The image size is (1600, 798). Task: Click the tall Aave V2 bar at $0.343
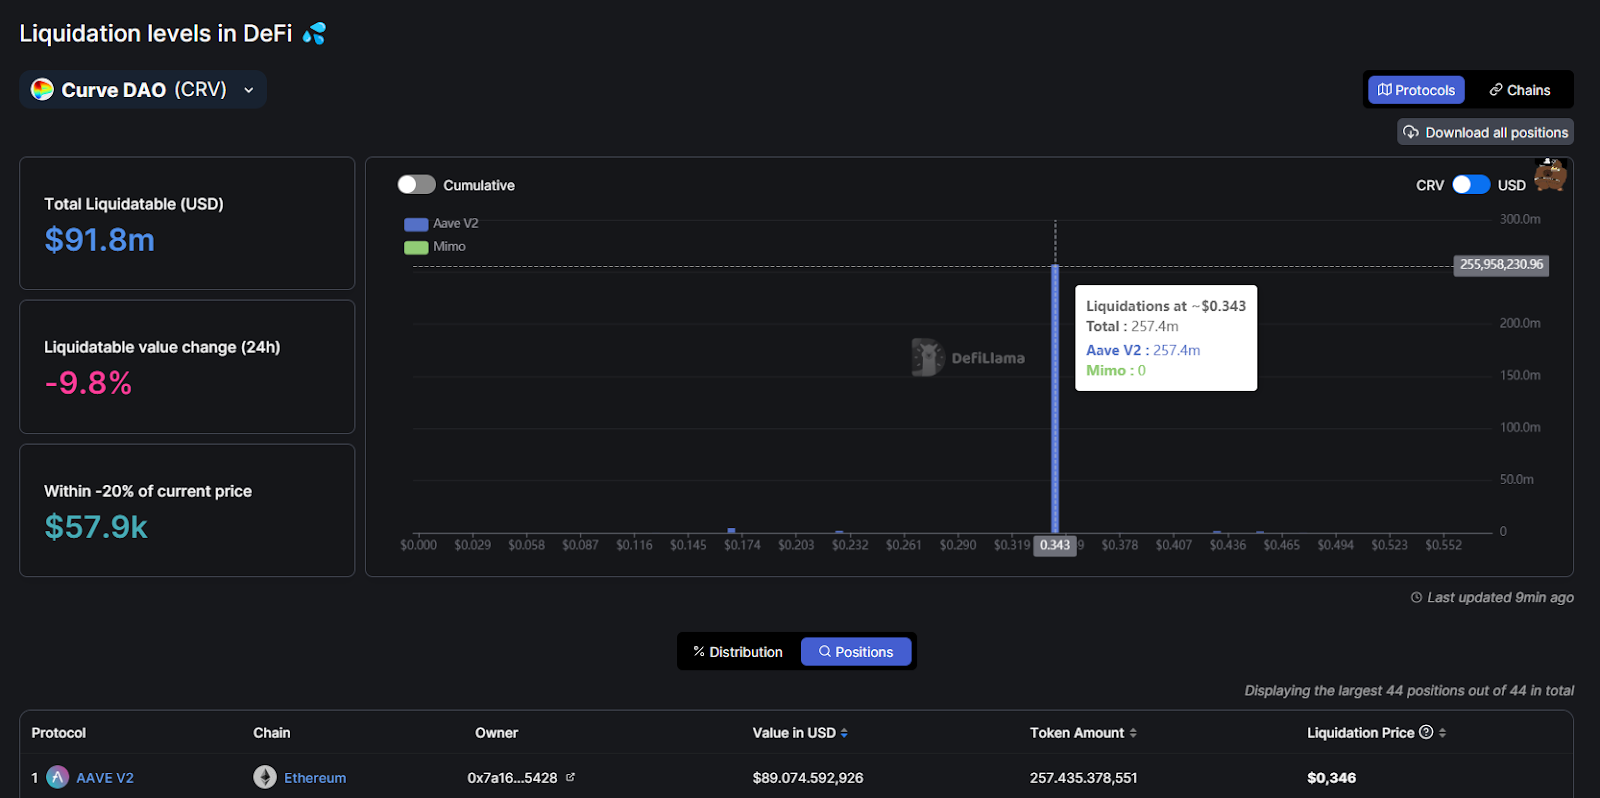pyautogui.click(x=1055, y=398)
